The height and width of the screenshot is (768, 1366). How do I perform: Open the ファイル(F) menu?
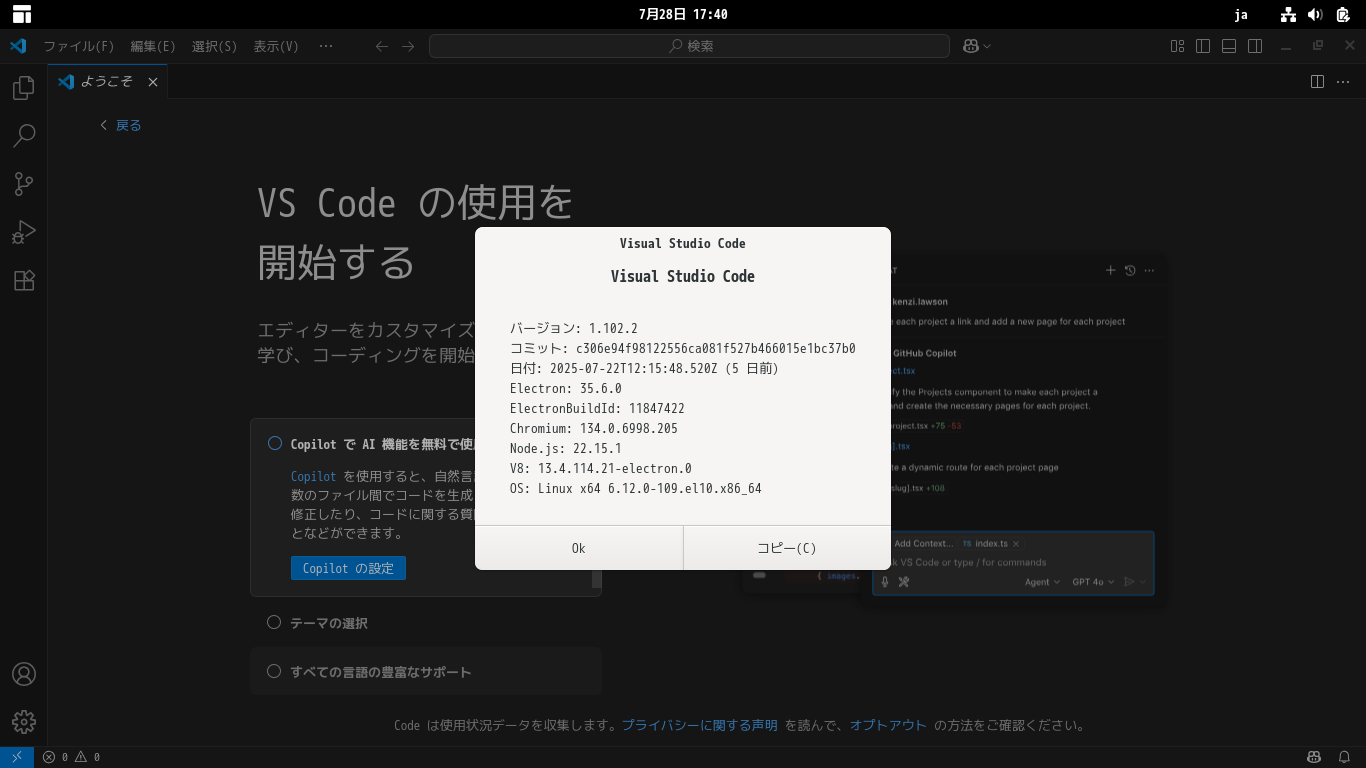click(x=79, y=46)
